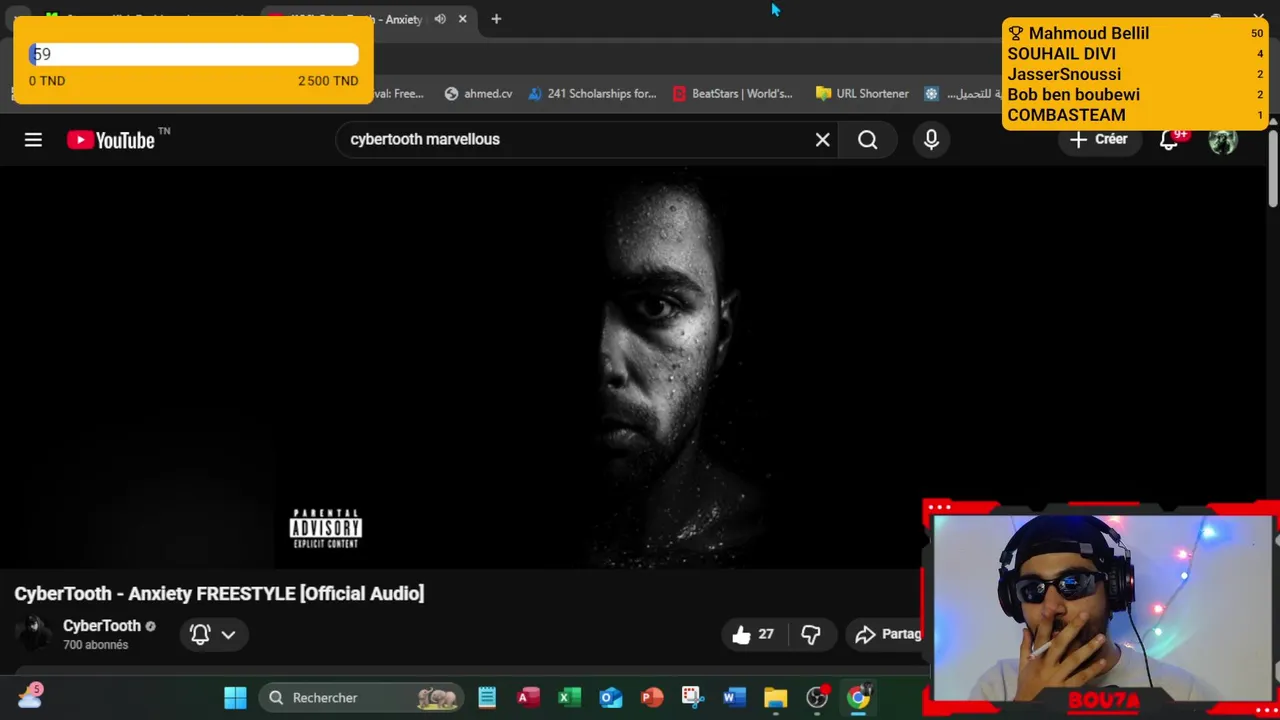Select video title 'CyberTooth - Anxiety FREESTYLE'
The width and height of the screenshot is (1280, 720).
pyautogui.click(x=219, y=593)
